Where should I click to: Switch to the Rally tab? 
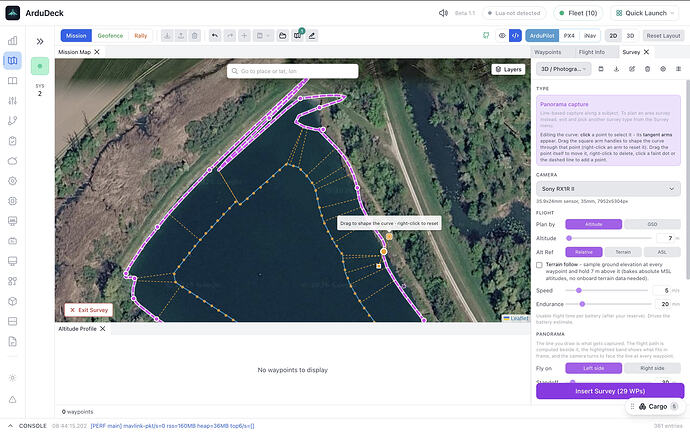click(x=141, y=36)
